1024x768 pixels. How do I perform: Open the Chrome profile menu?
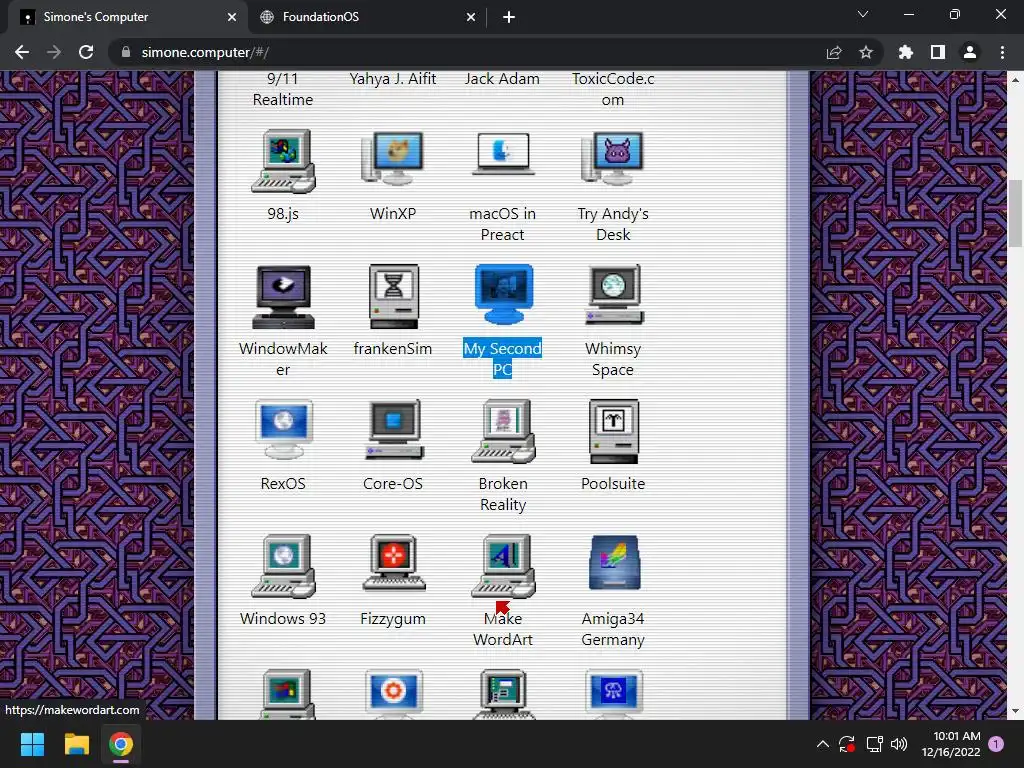(x=970, y=52)
